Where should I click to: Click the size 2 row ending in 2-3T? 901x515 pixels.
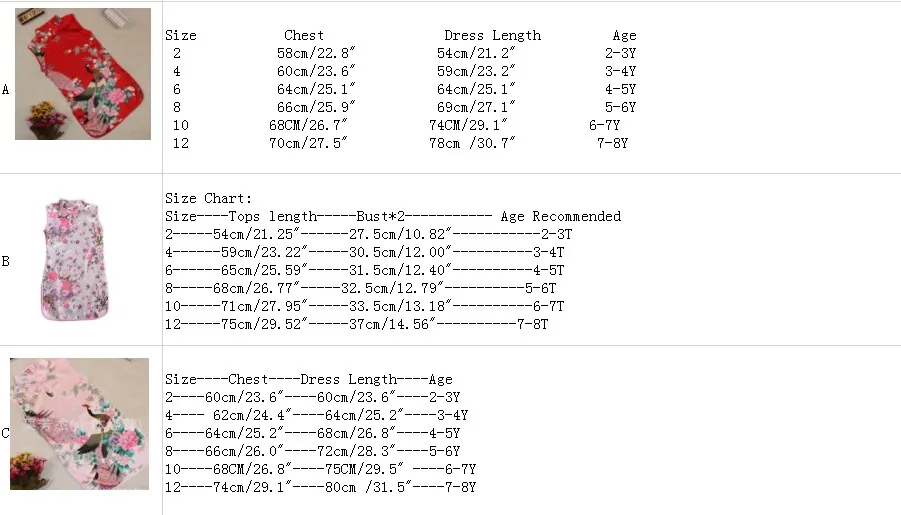point(368,235)
